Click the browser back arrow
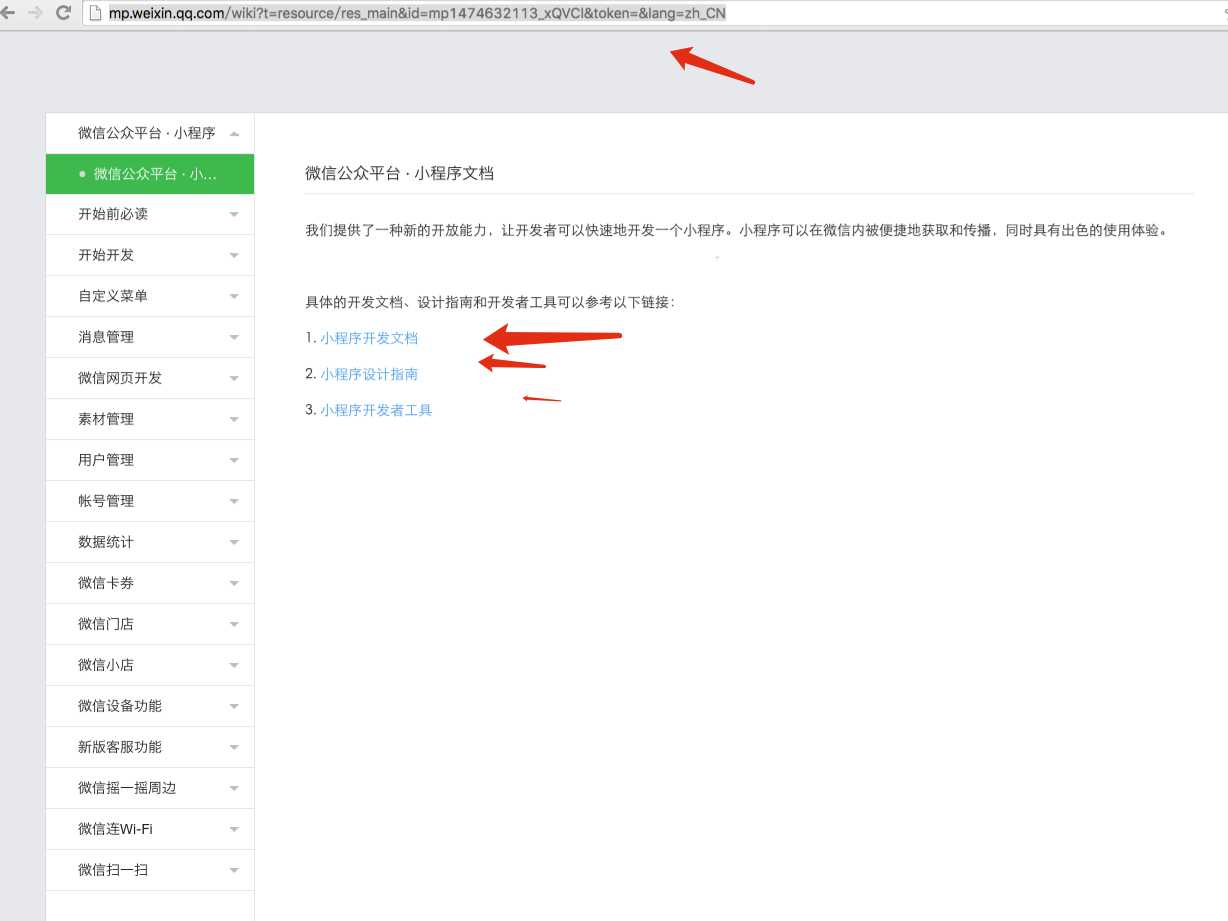Screen dimensions: 1228x921 coord(7,13)
